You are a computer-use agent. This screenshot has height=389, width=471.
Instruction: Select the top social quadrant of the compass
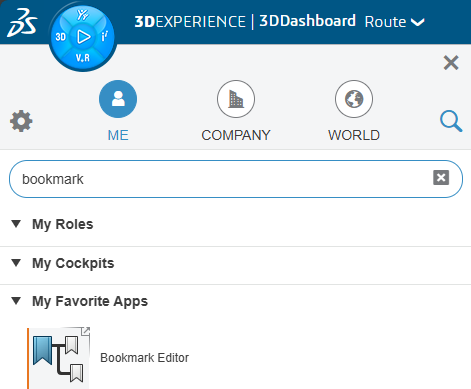tap(82, 15)
